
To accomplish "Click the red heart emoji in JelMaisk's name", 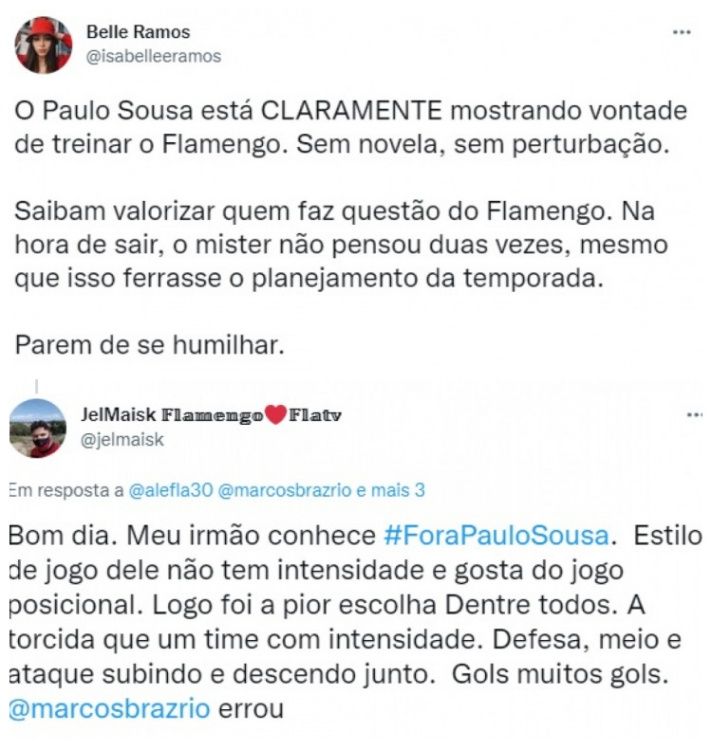I will tap(276, 415).
